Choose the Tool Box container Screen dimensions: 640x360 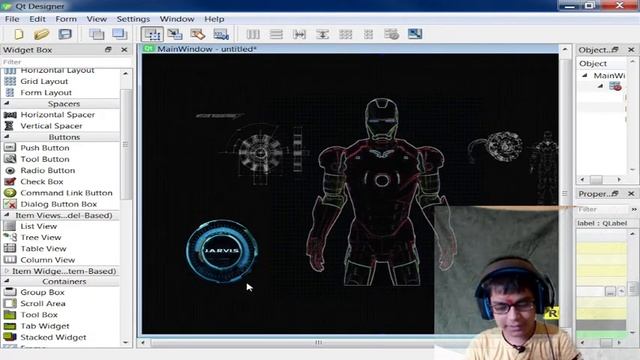(39, 315)
